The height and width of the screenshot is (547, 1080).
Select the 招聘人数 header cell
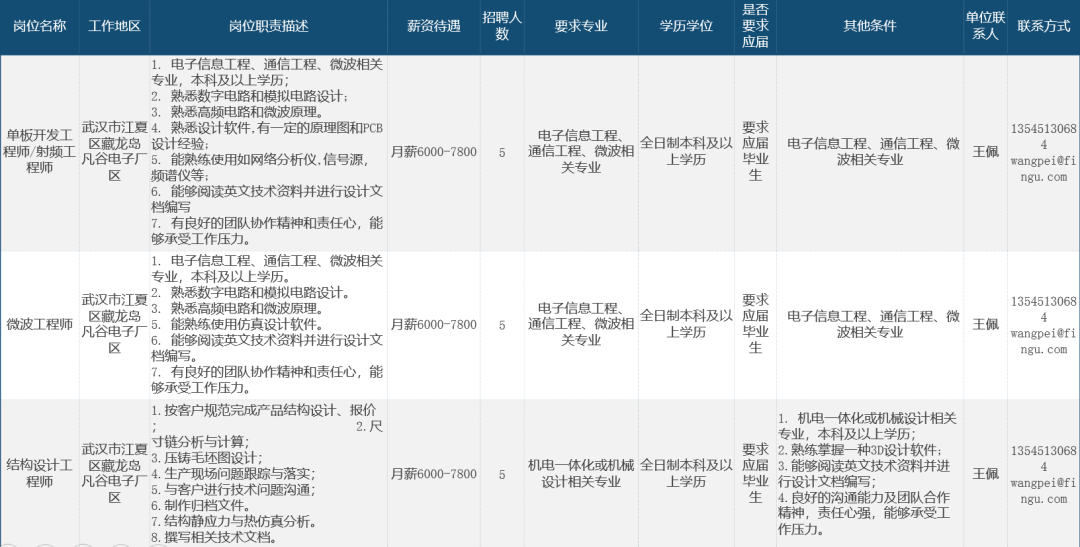tap(502, 26)
